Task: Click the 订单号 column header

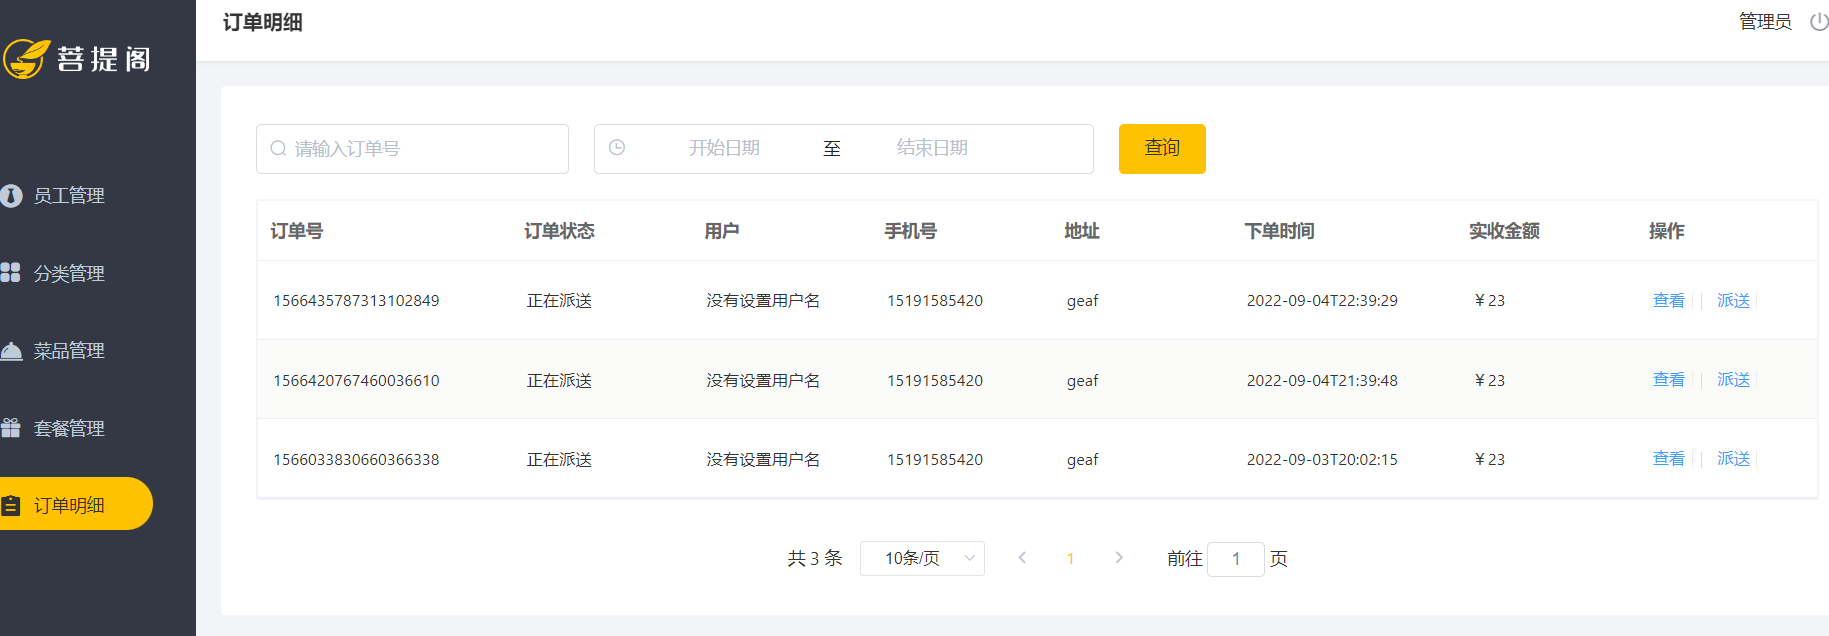Action: coord(297,231)
